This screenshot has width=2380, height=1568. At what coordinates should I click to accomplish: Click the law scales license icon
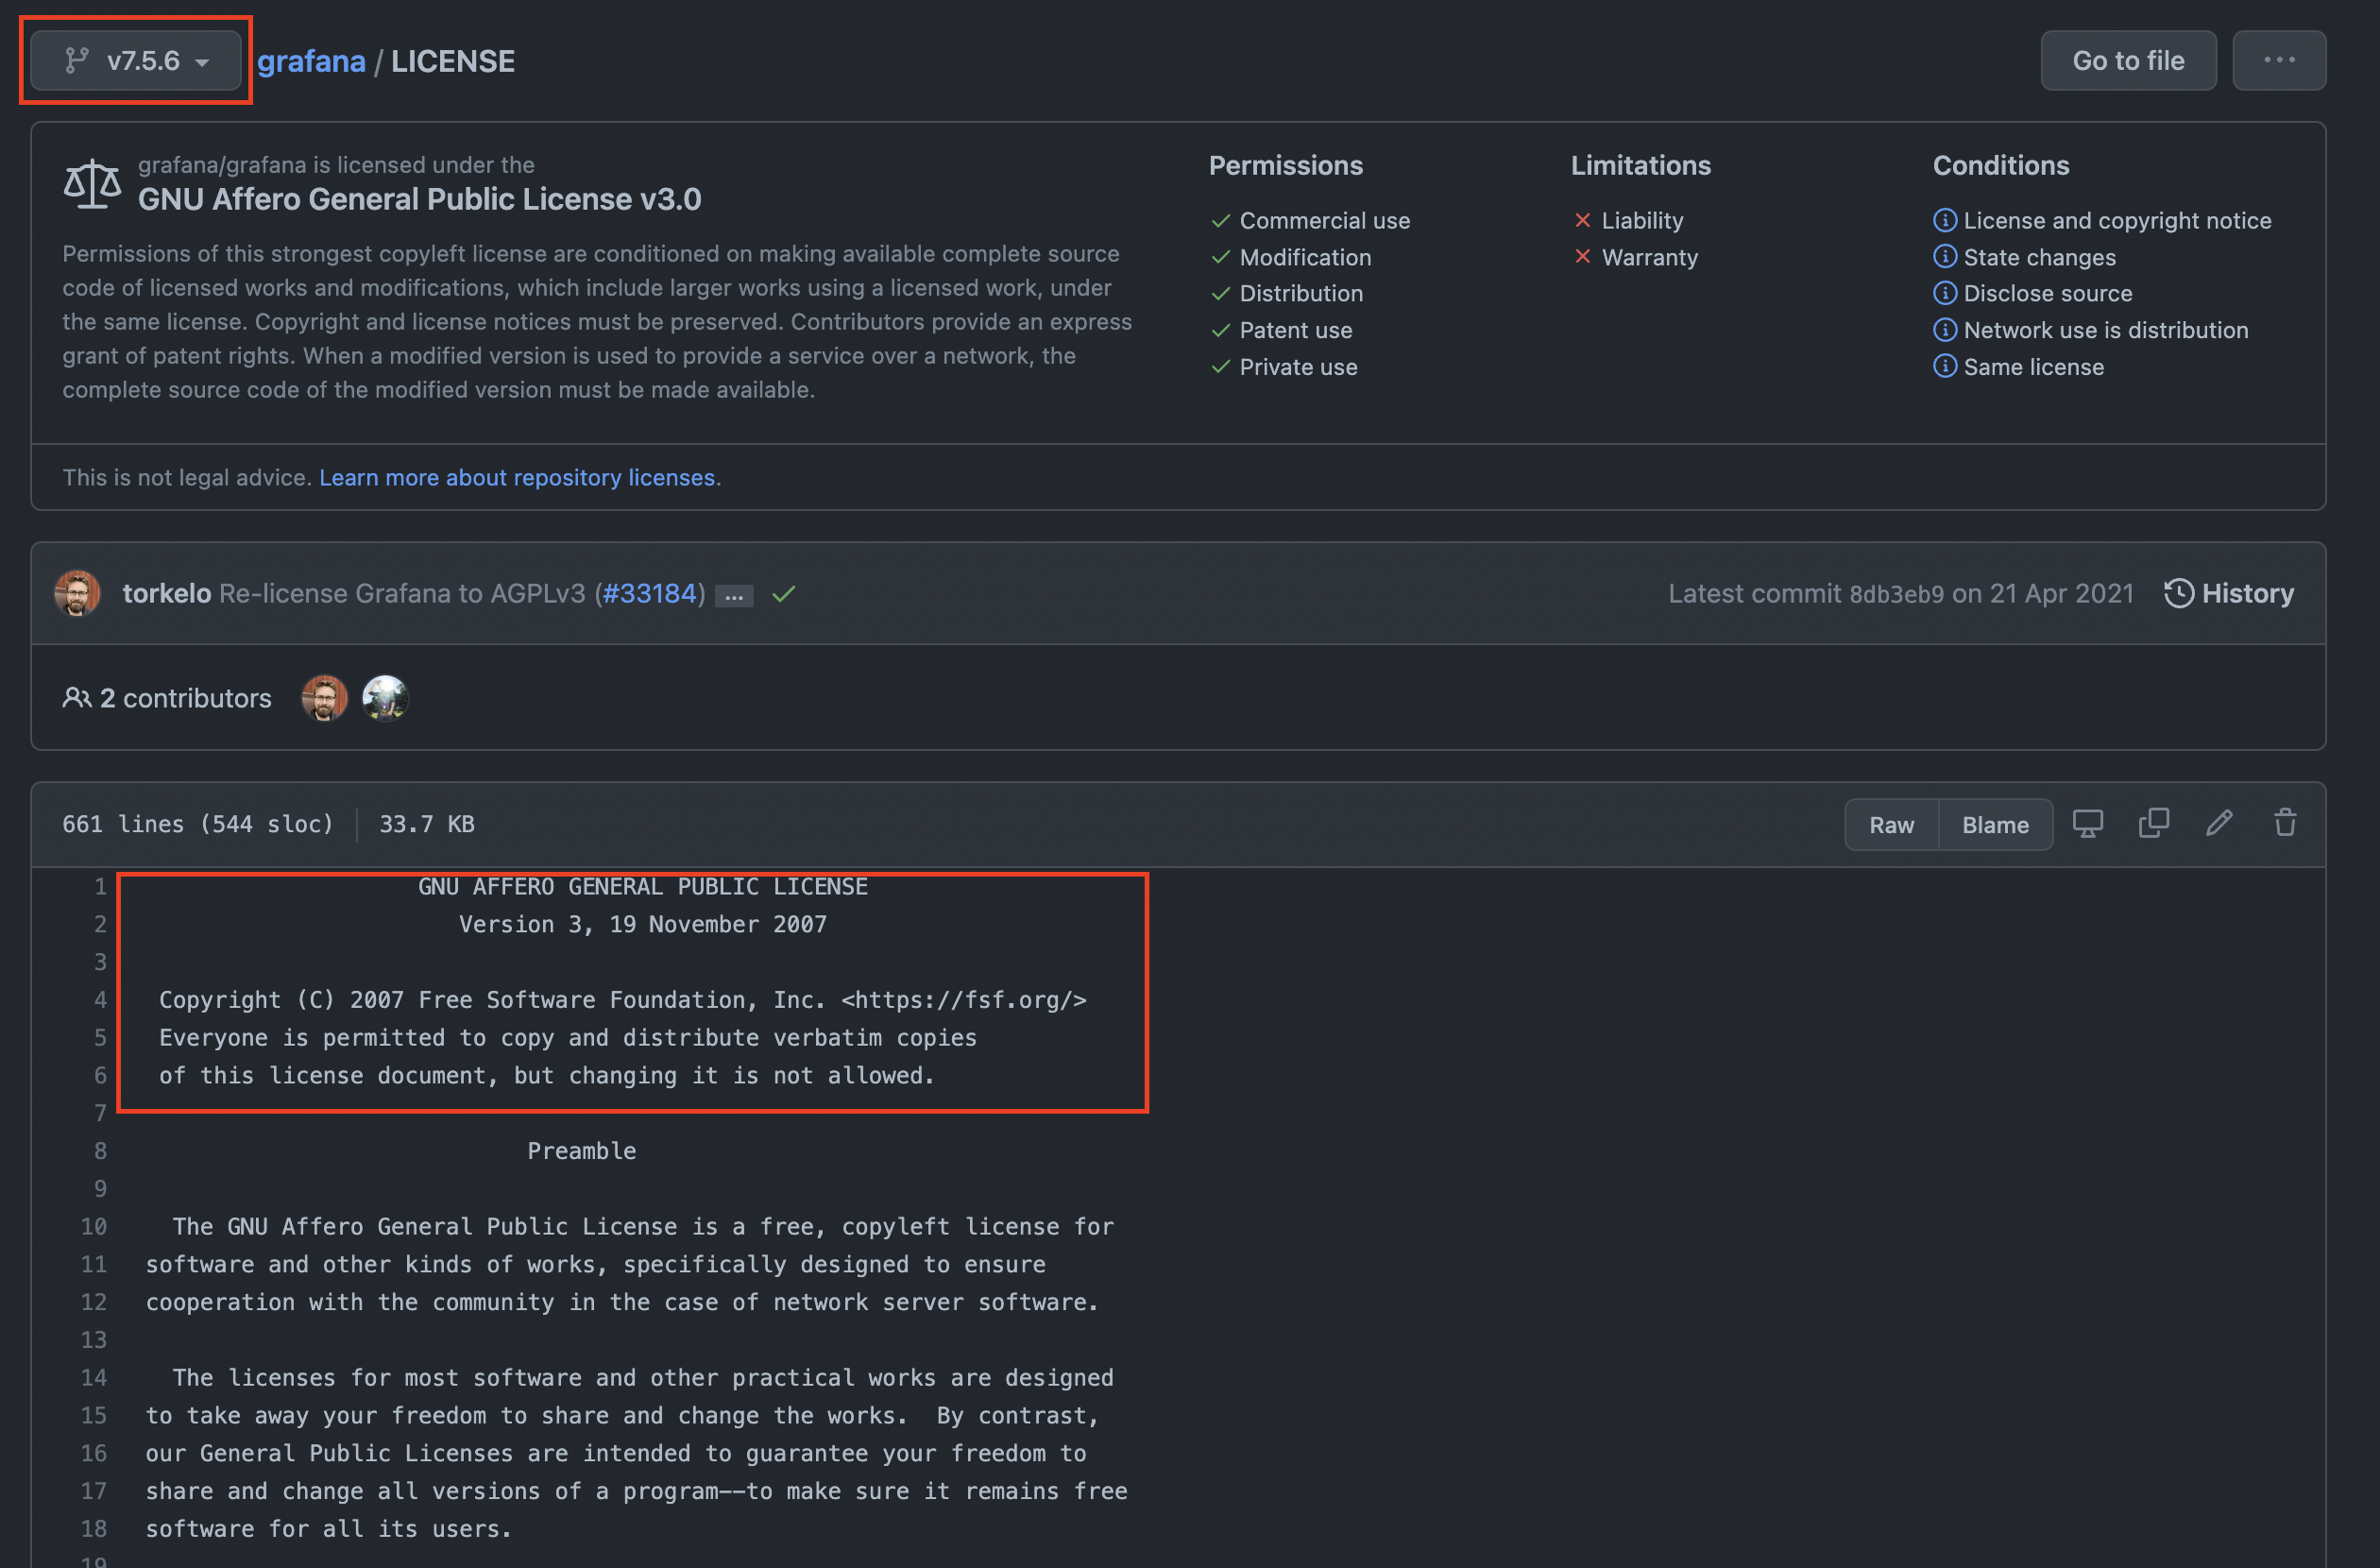click(x=92, y=183)
